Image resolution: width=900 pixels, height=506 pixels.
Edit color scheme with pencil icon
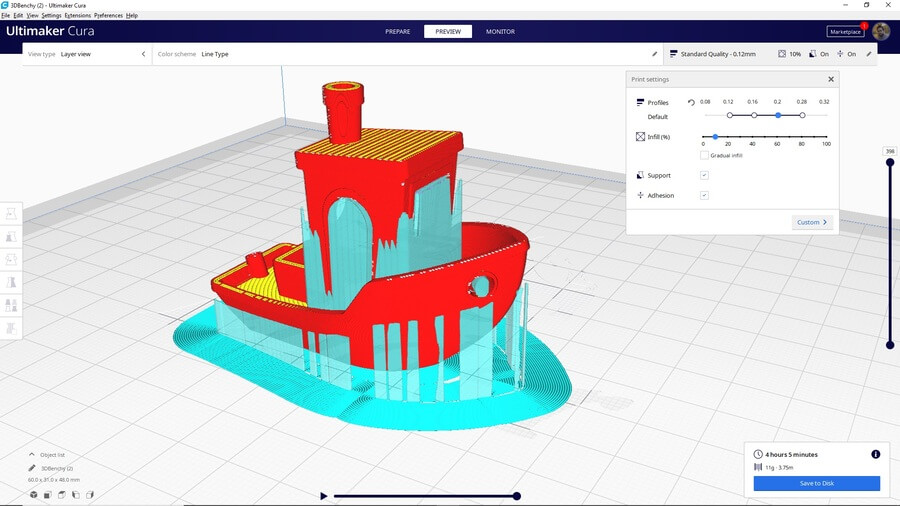655,54
